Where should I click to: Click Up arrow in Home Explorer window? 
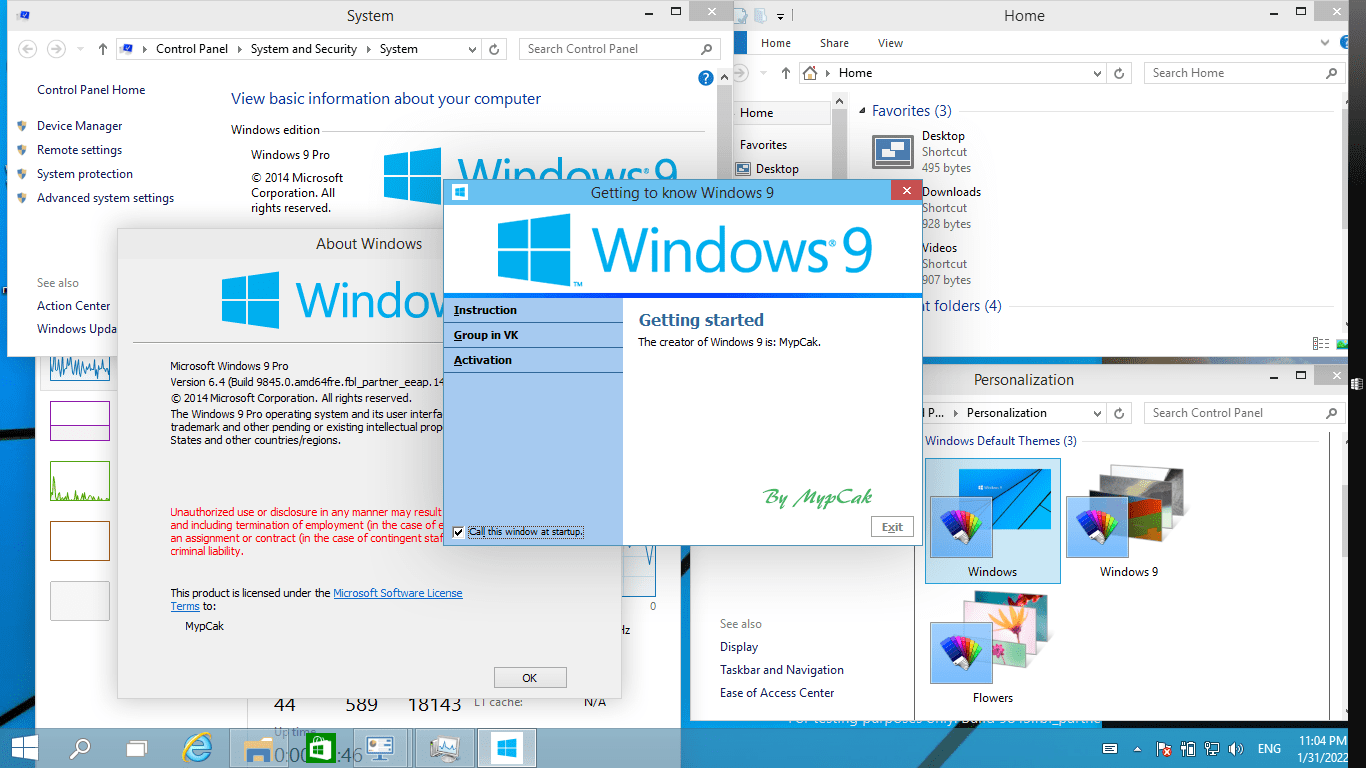click(x=785, y=73)
